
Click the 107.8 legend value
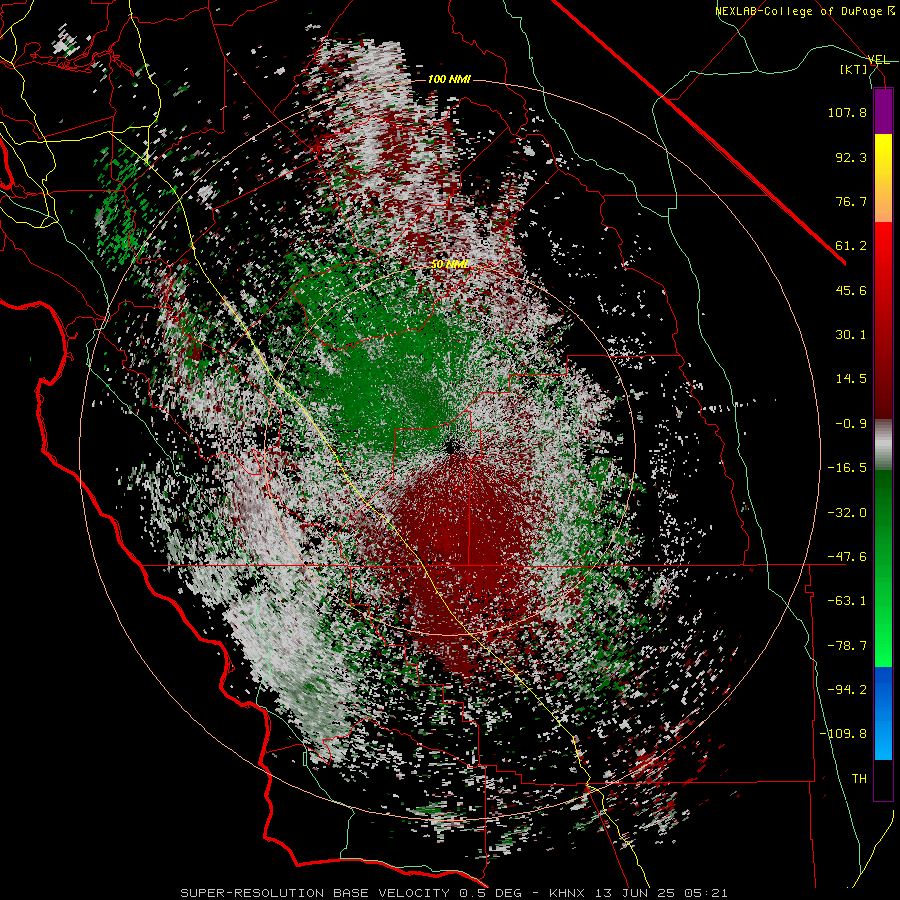click(x=847, y=112)
